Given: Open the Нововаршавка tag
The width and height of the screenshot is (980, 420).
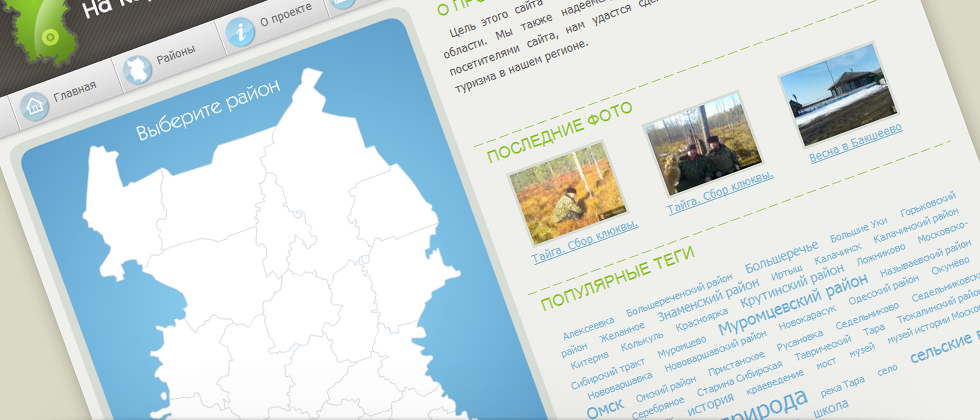Looking at the screenshot, I should (x=620, y=386).
